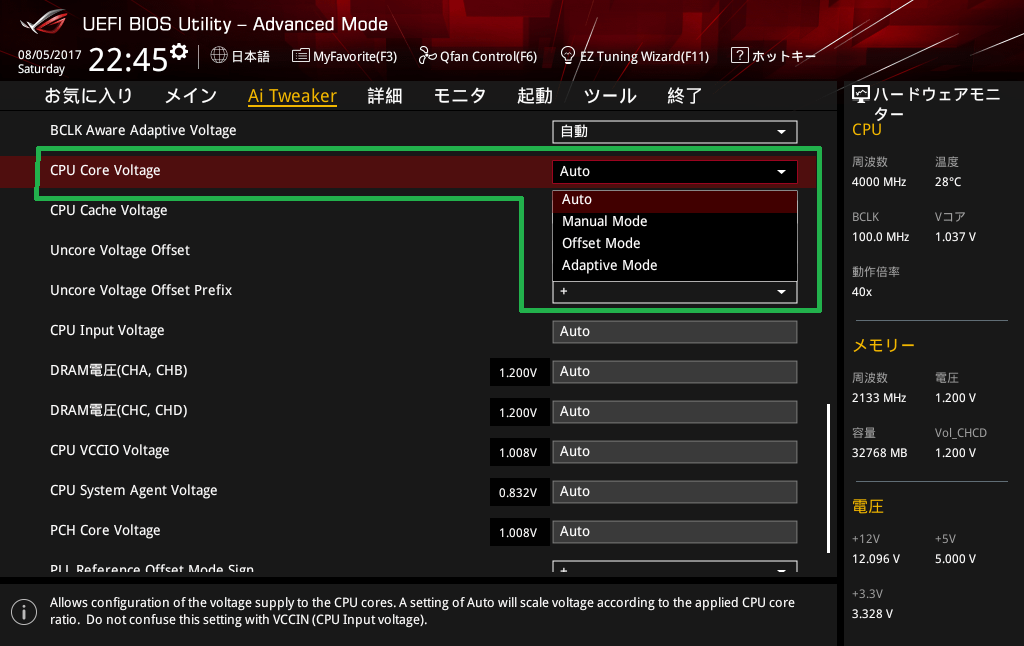
Task: Switch to メイン tab
Action: [191, 96]
